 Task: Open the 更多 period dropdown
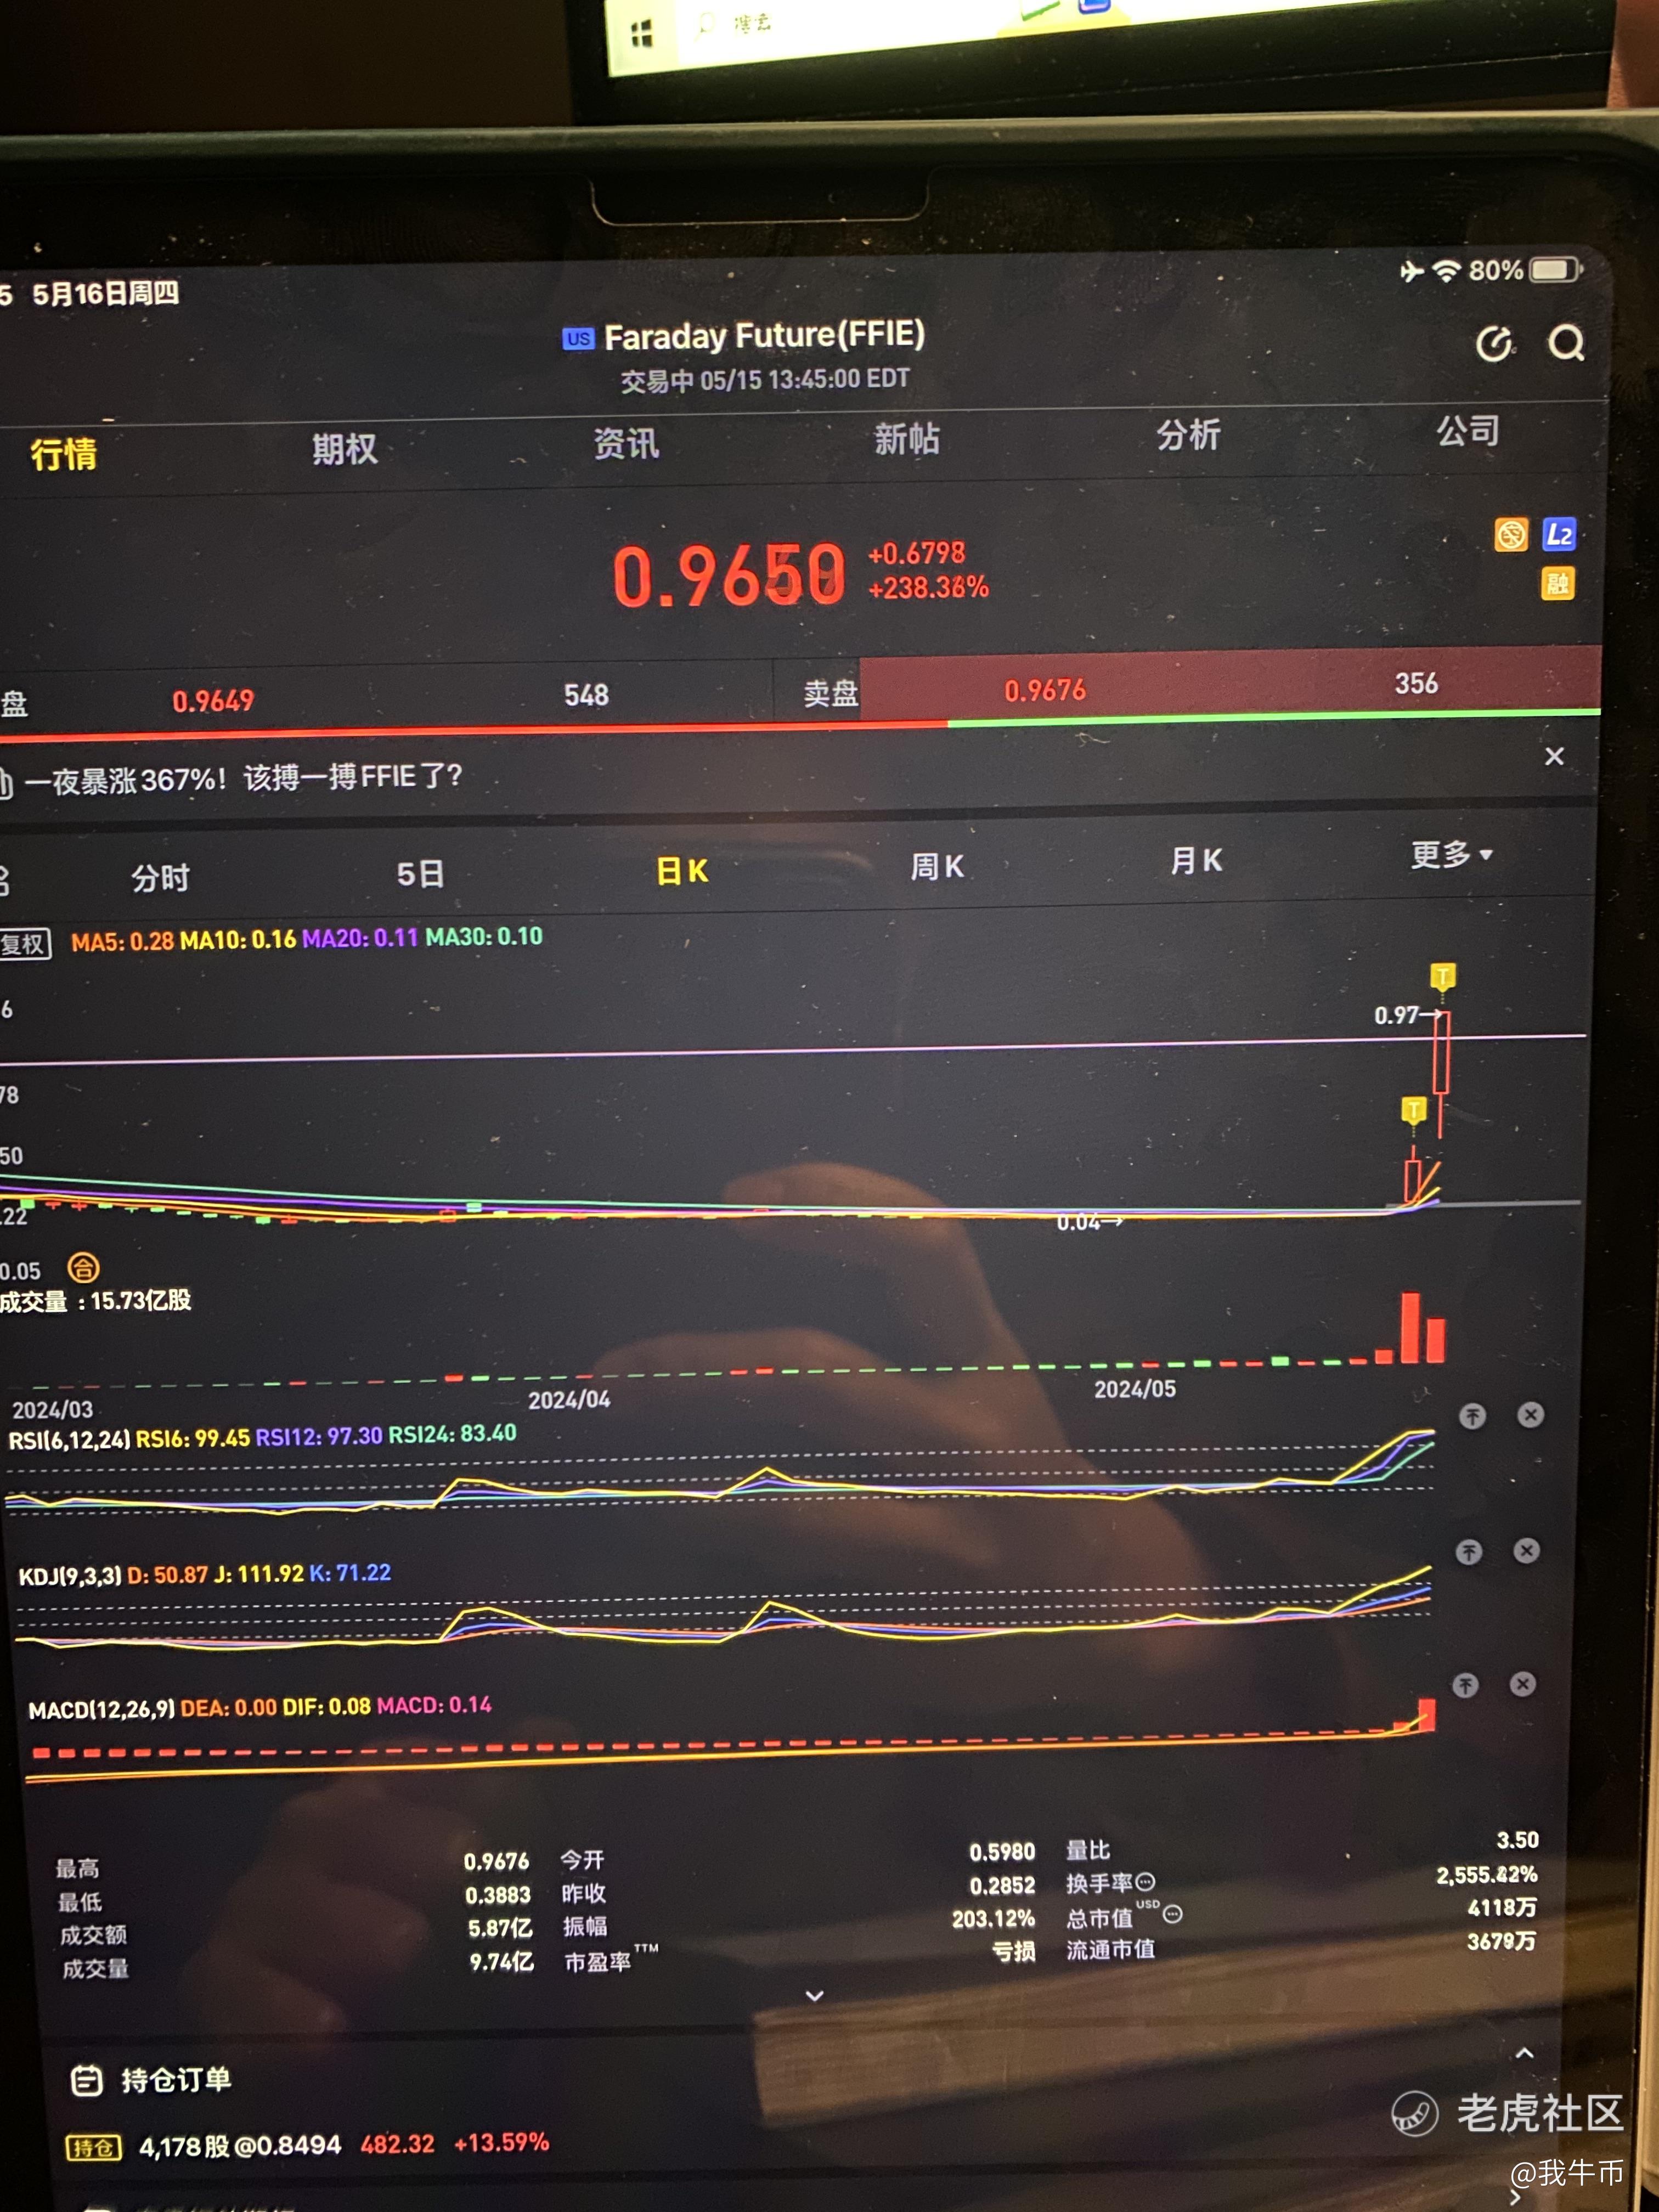[1451, 855]
